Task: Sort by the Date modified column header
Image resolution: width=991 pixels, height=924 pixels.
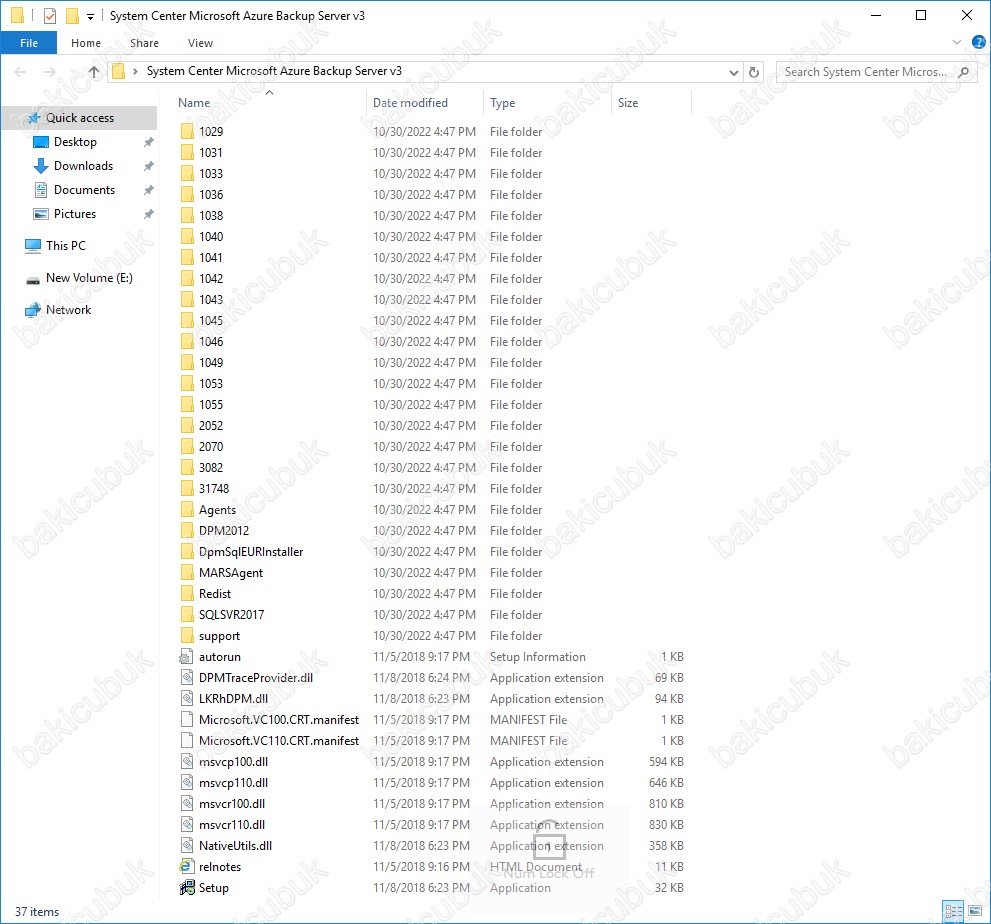Action: click(x=410, y=103)
